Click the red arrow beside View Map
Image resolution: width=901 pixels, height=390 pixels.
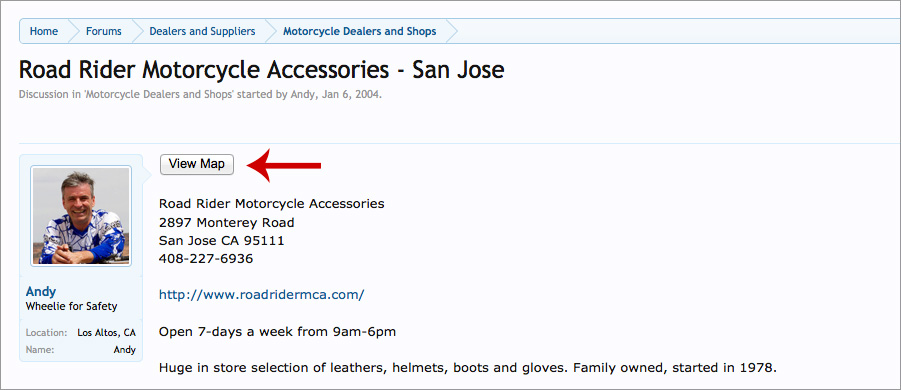coord(284,165)
